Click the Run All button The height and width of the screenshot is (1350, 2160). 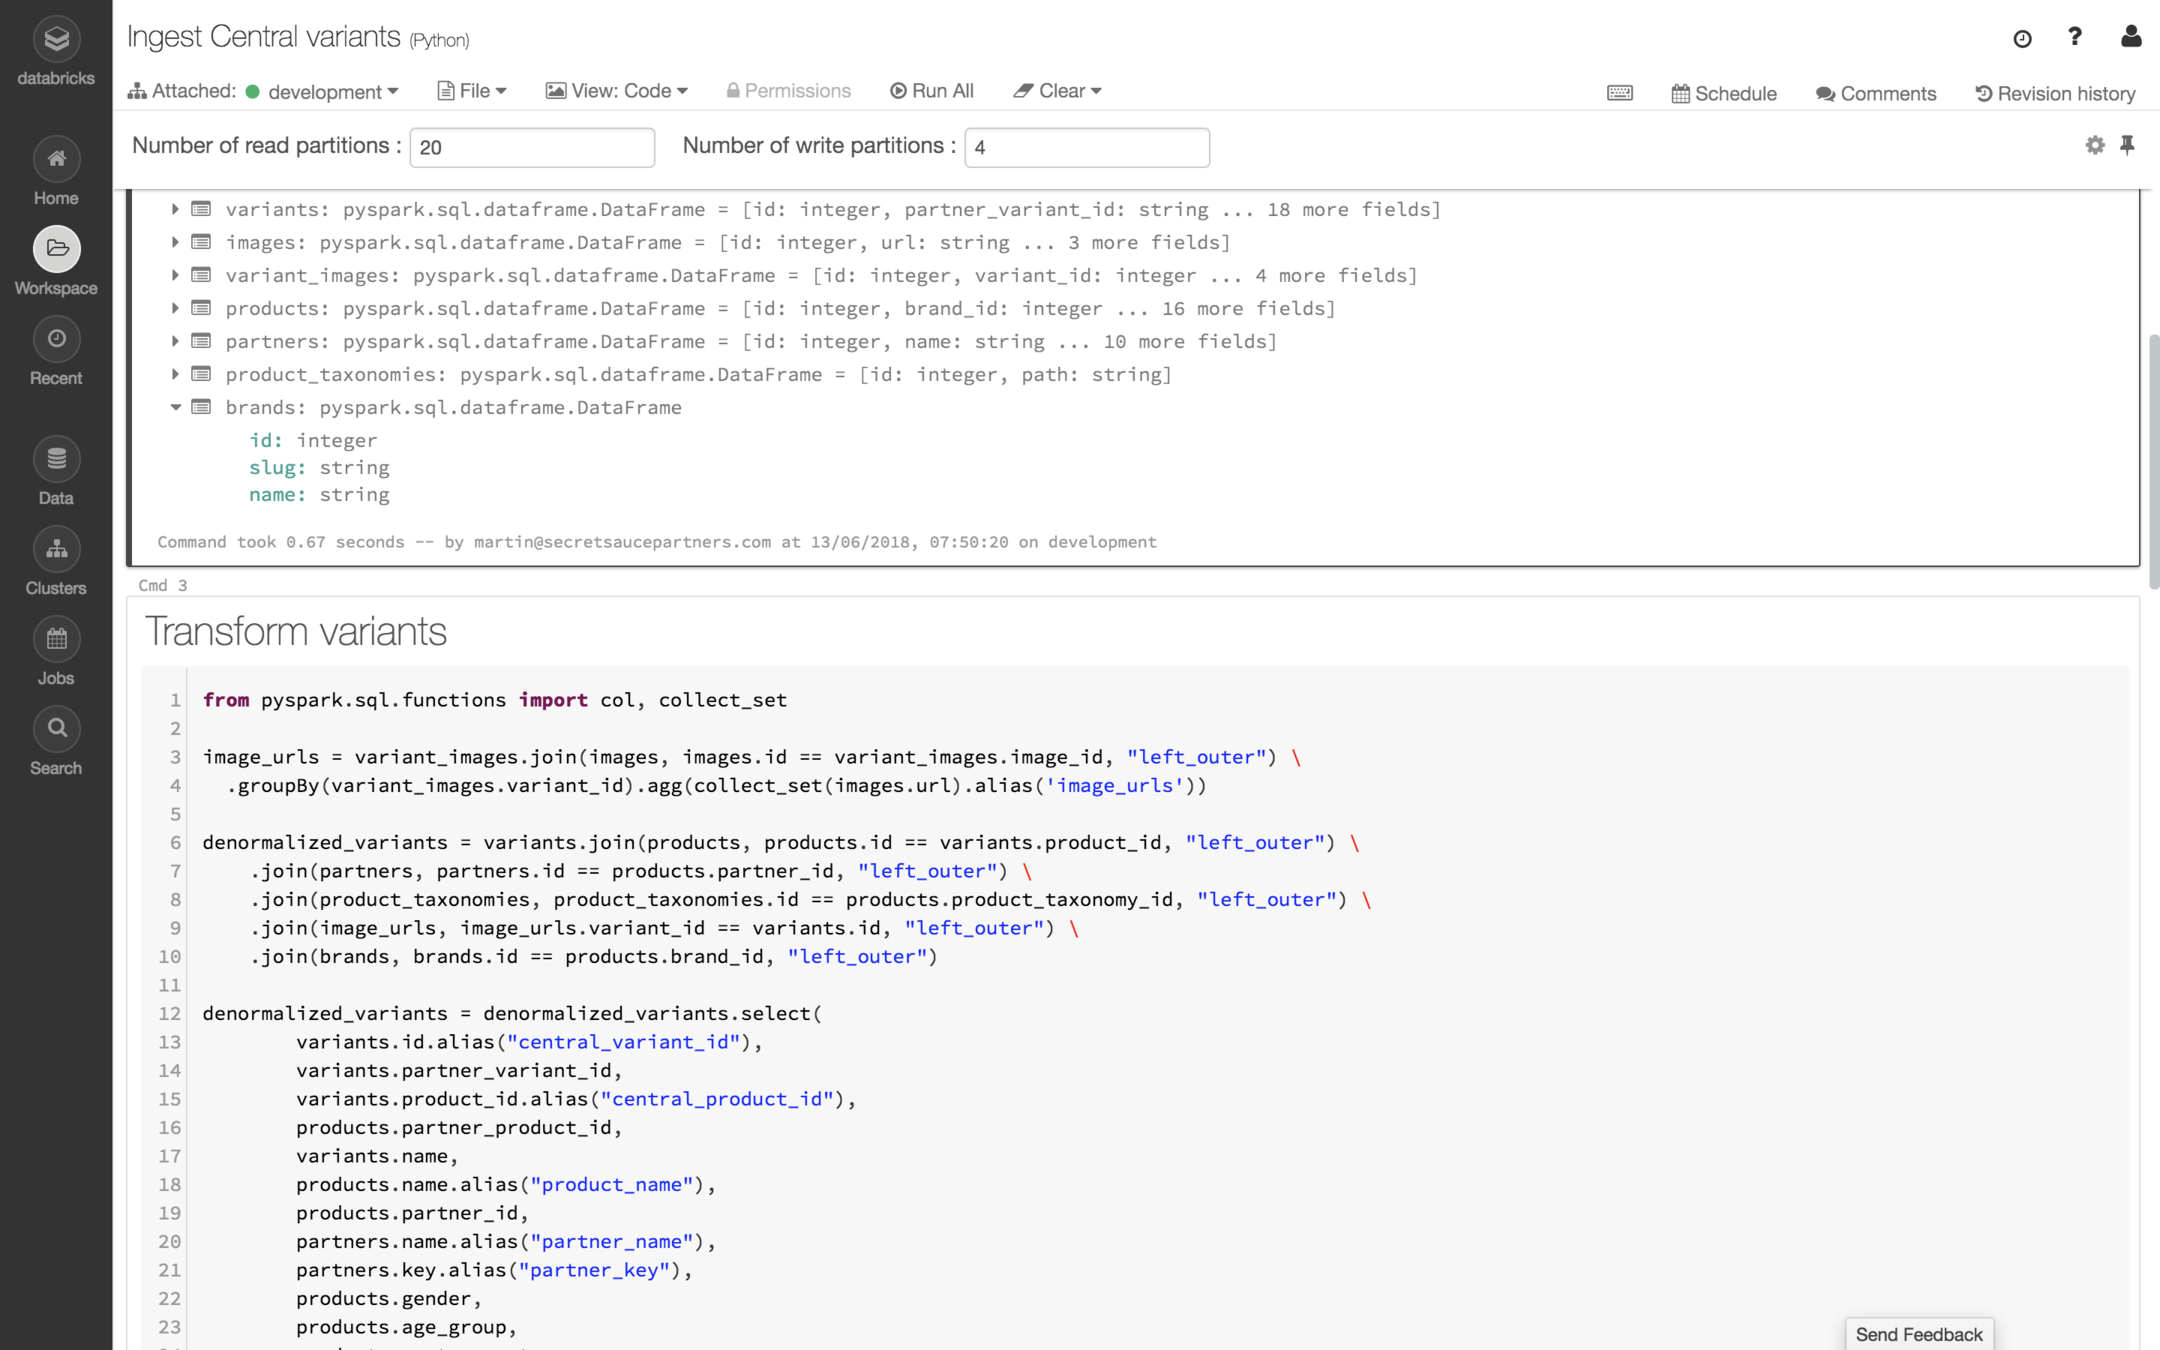tap(932, 91)
